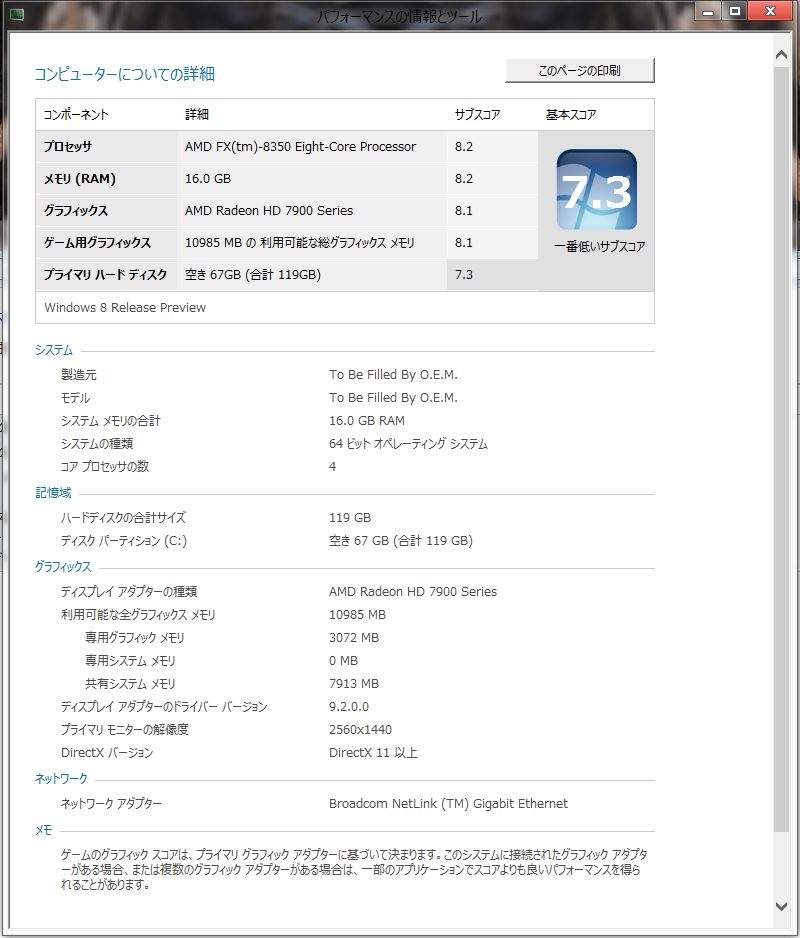Viewport: 800px width, 938px height.
Task: Click Broadcom NetLink (TM) Gigabit Ethernet text
Action: click(x=448, y=803)
